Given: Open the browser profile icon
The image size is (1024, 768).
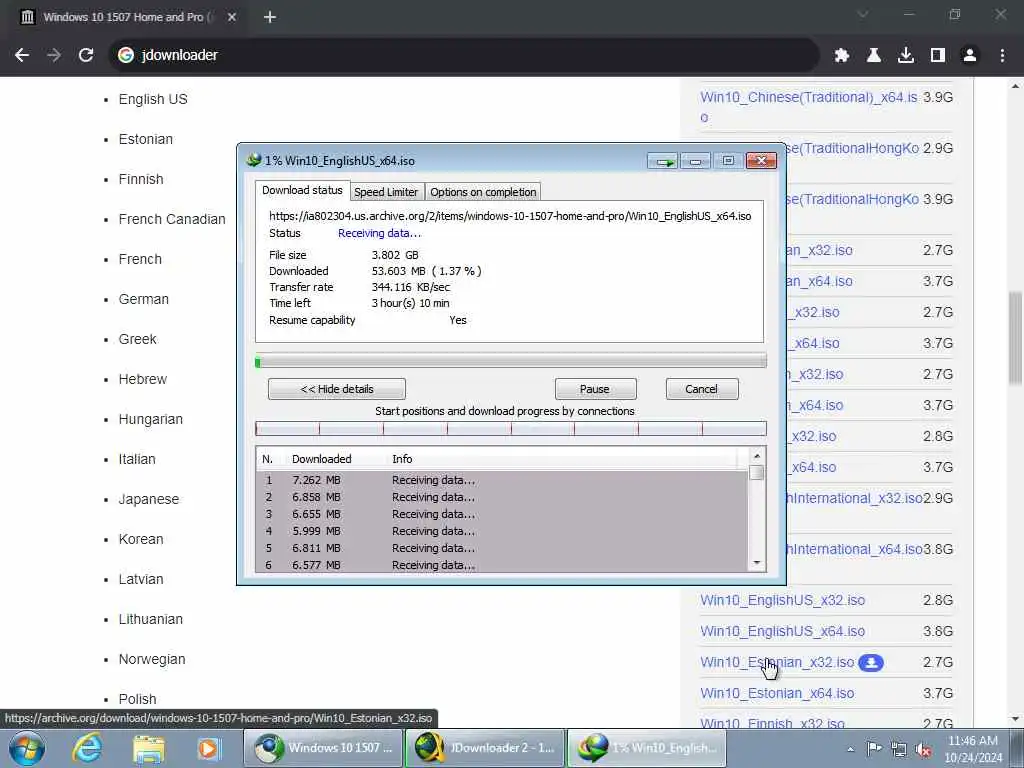Looking at the screenshot, I should pyautogui.click(x=970, y=56).
